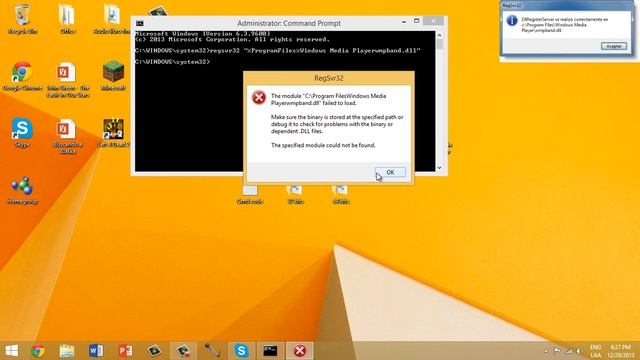Click the Administrator: Command Prompt title bar
The height and width of the screenshot is (360, 640).
tap(289, 23)
